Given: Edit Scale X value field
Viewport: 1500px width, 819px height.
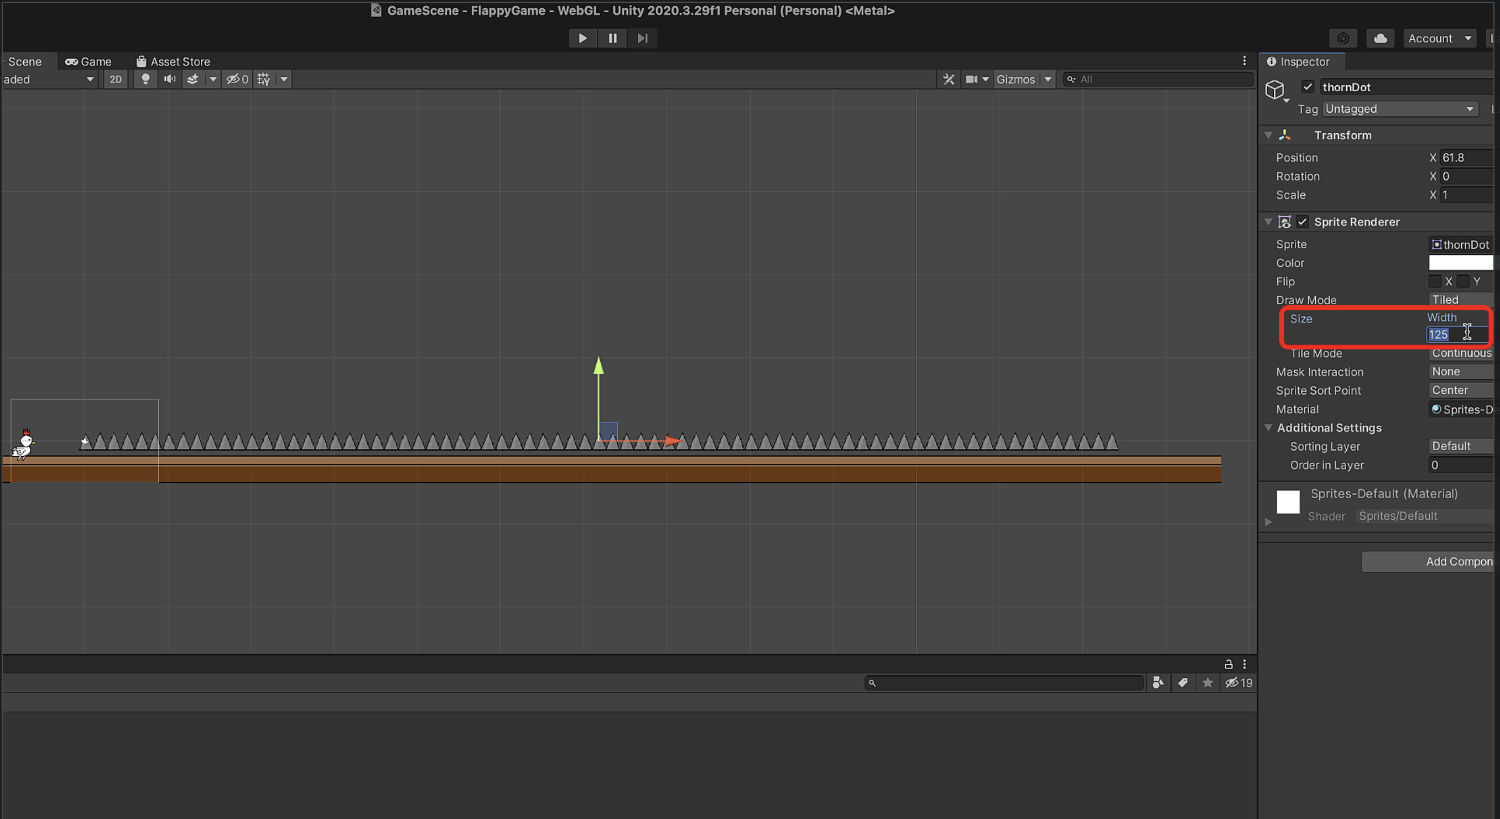Looking at the screenshot, I should [1466, 195].
